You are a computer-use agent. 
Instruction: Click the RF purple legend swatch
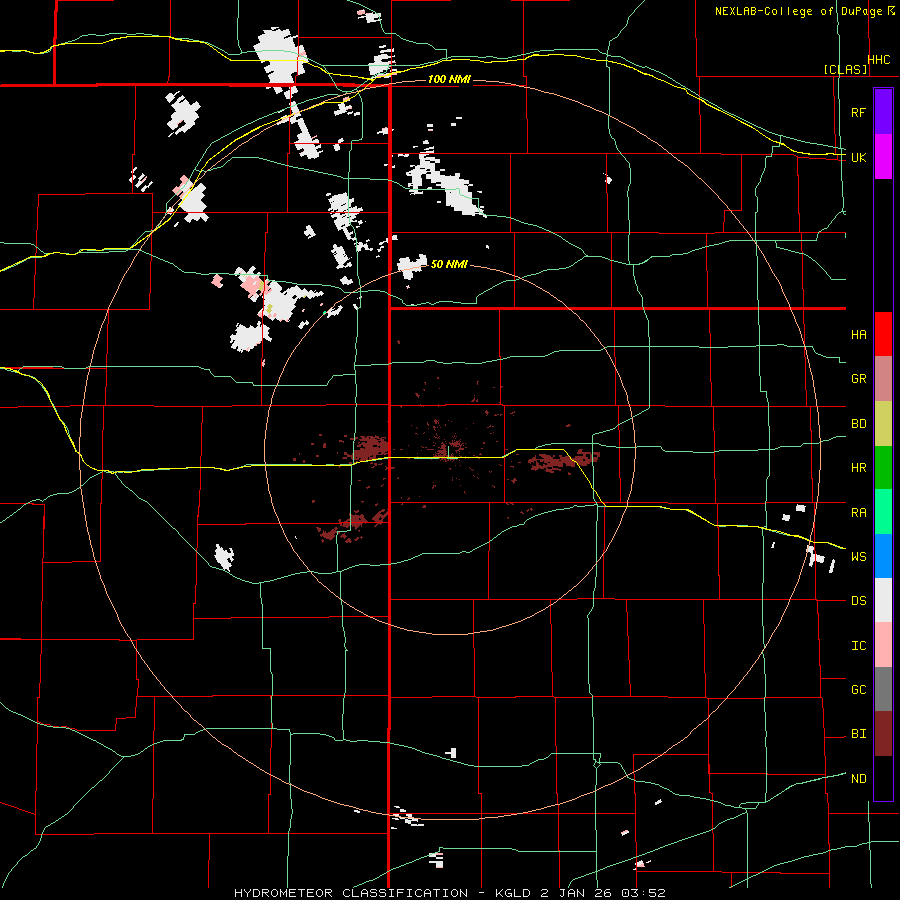click(x=883, y=111)
